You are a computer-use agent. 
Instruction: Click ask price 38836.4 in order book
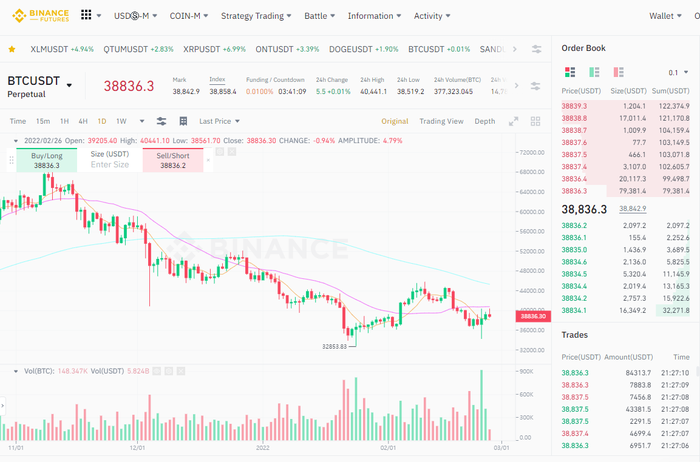(574, 179)
